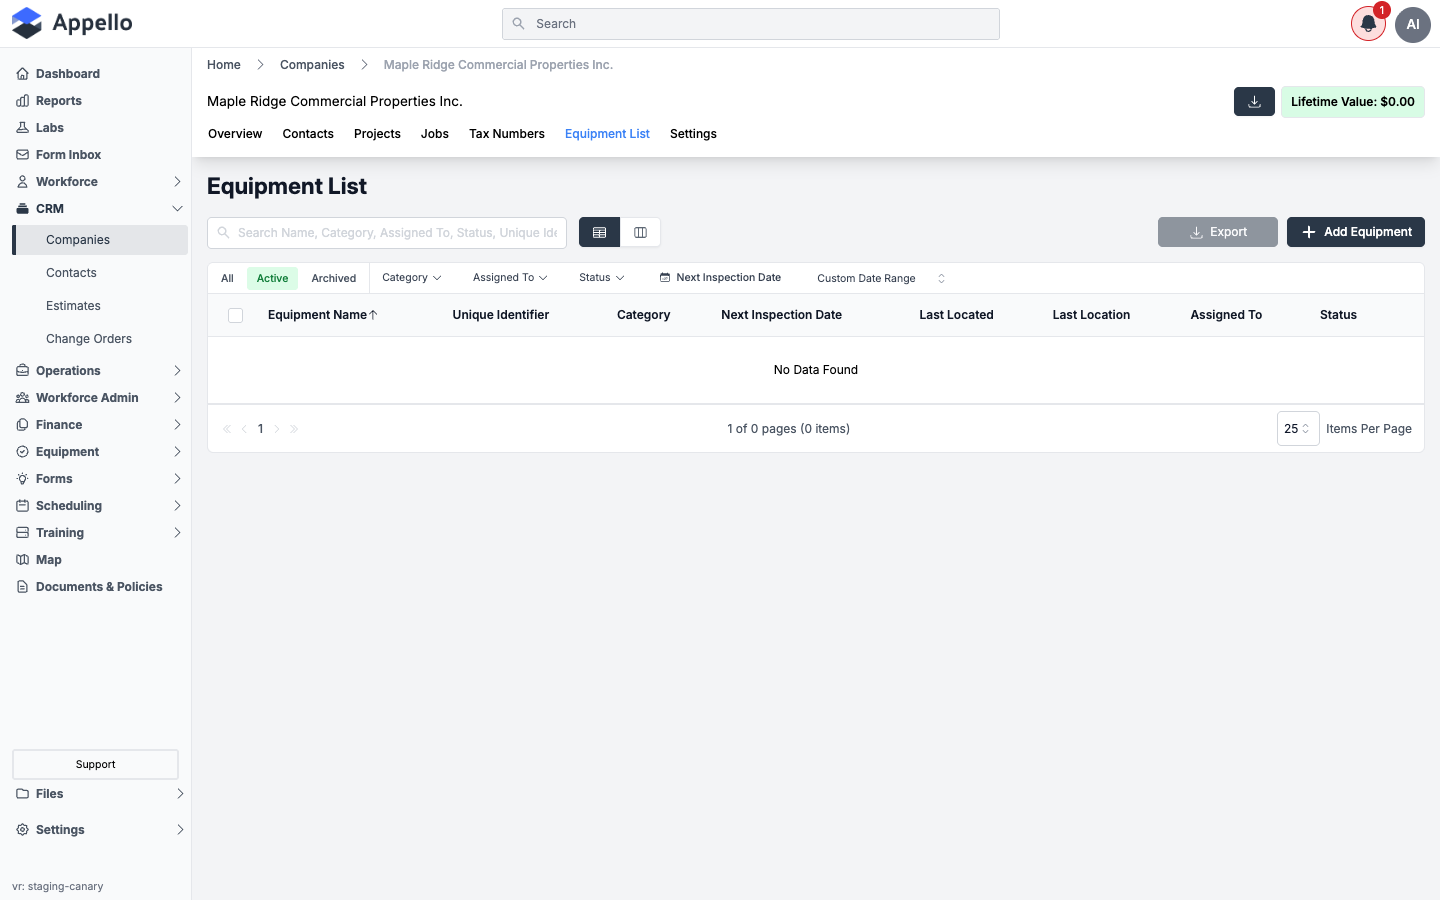Viewport: 1440px width, 918px height.
Task: Select the Active filter
Action: [x=272, y=279]
